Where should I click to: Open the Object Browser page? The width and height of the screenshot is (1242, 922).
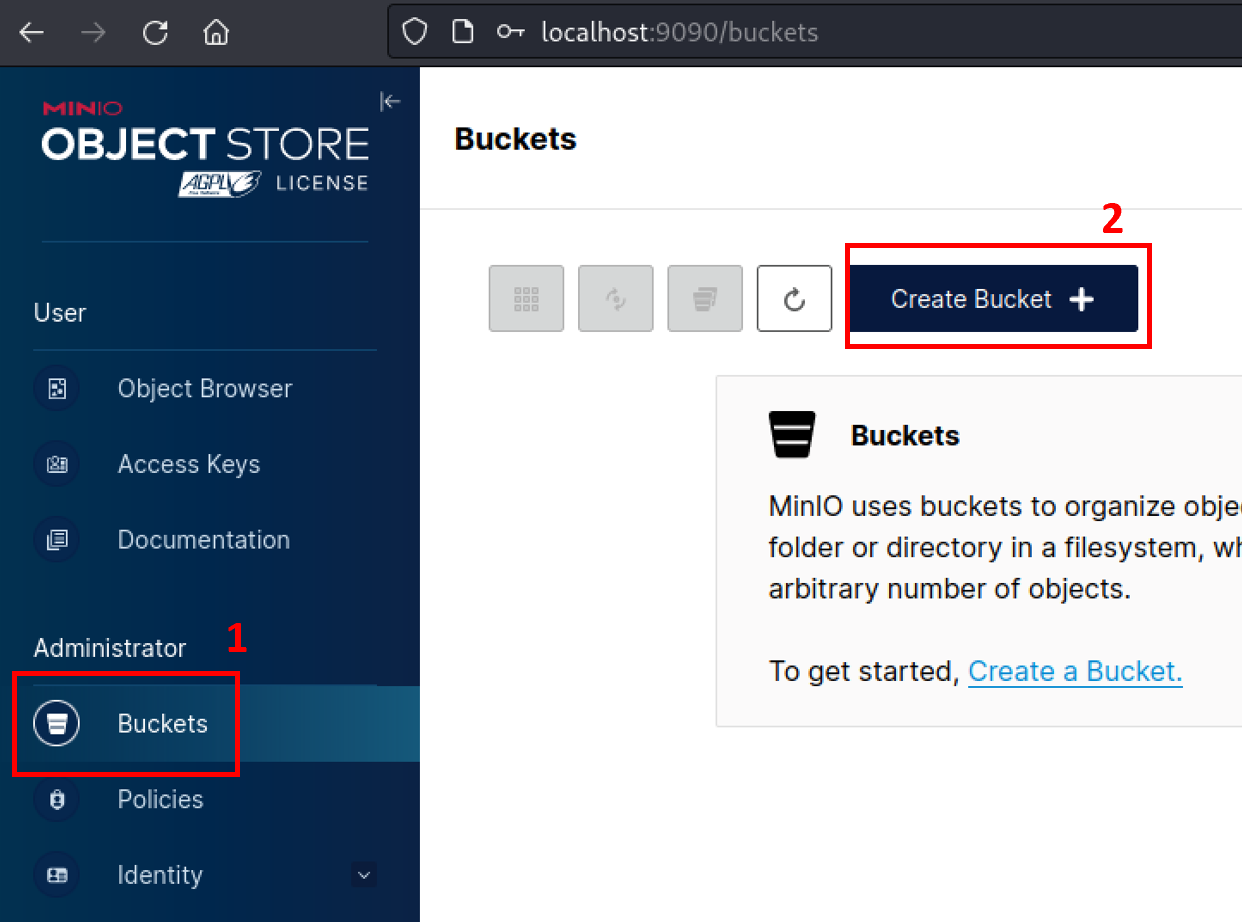205,389
